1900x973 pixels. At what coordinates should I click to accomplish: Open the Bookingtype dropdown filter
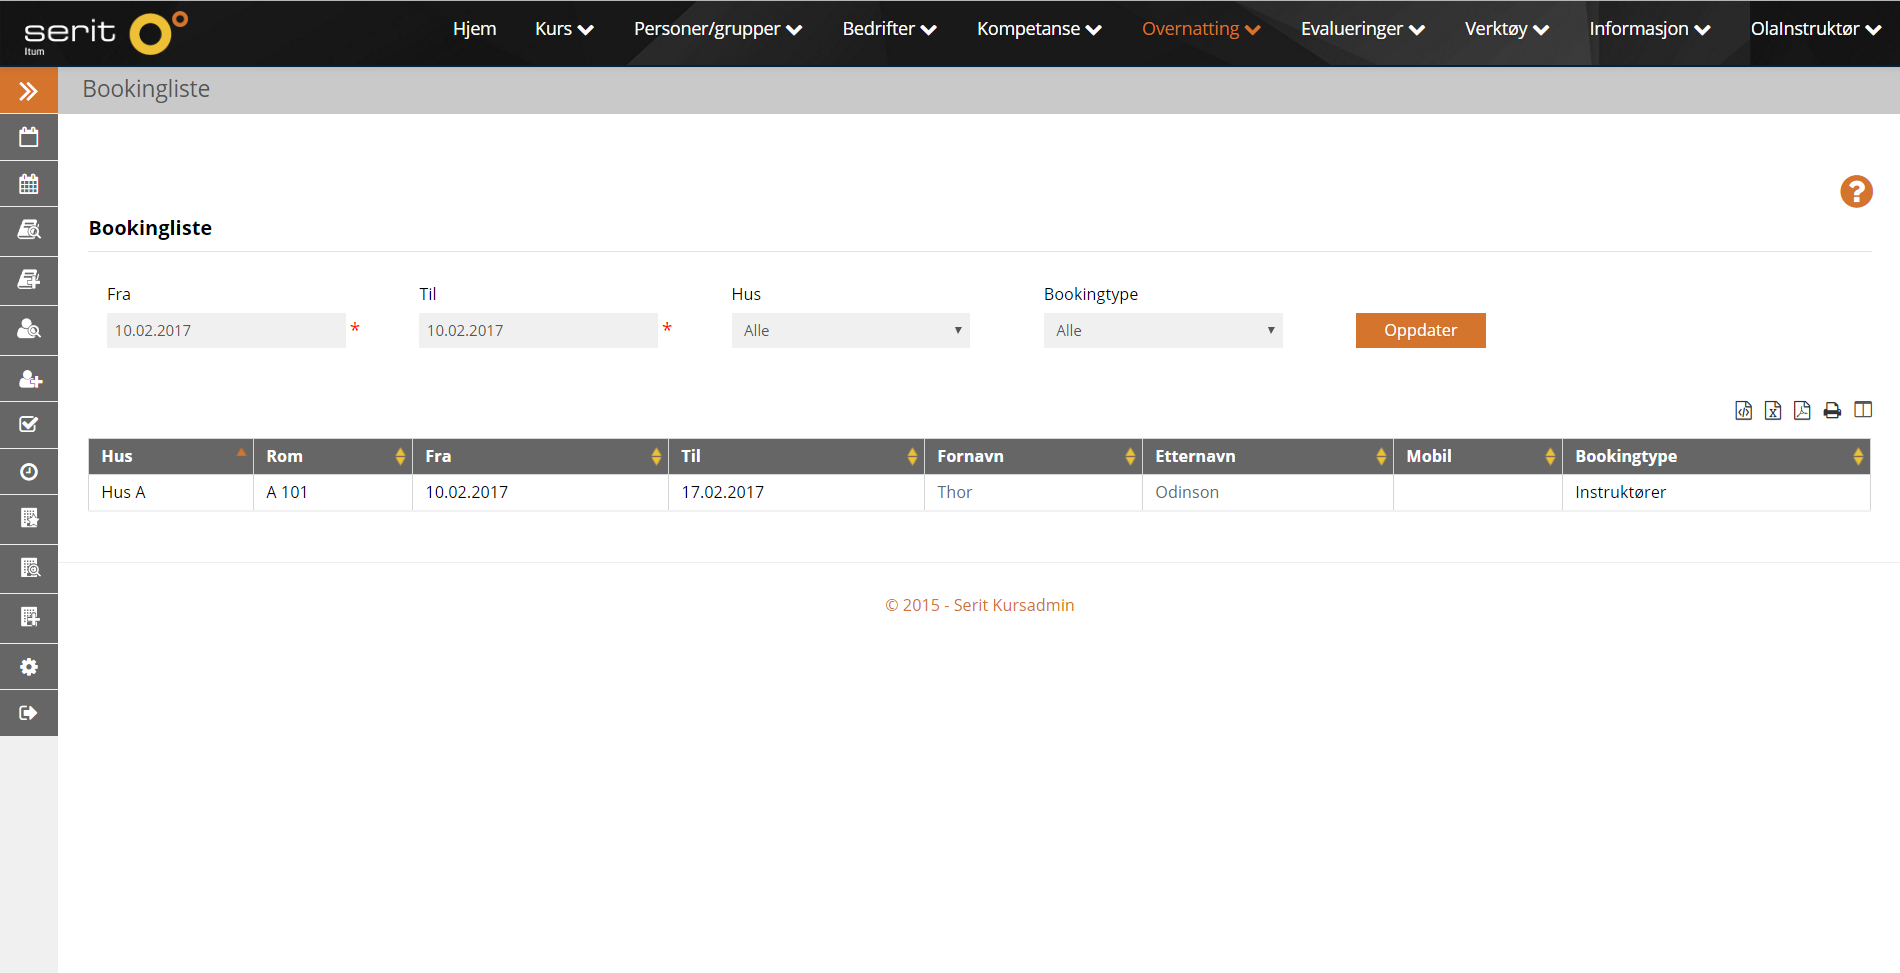1163,330
